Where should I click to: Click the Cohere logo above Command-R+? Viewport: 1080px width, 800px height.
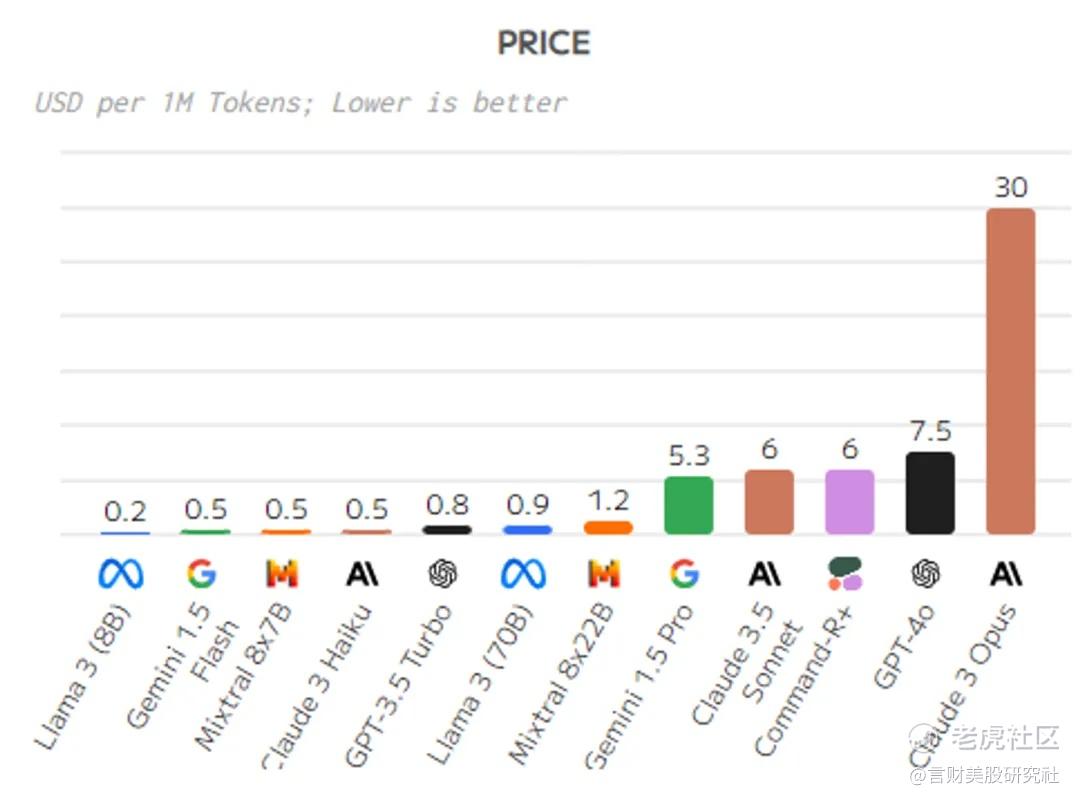[x=845, y=573]
